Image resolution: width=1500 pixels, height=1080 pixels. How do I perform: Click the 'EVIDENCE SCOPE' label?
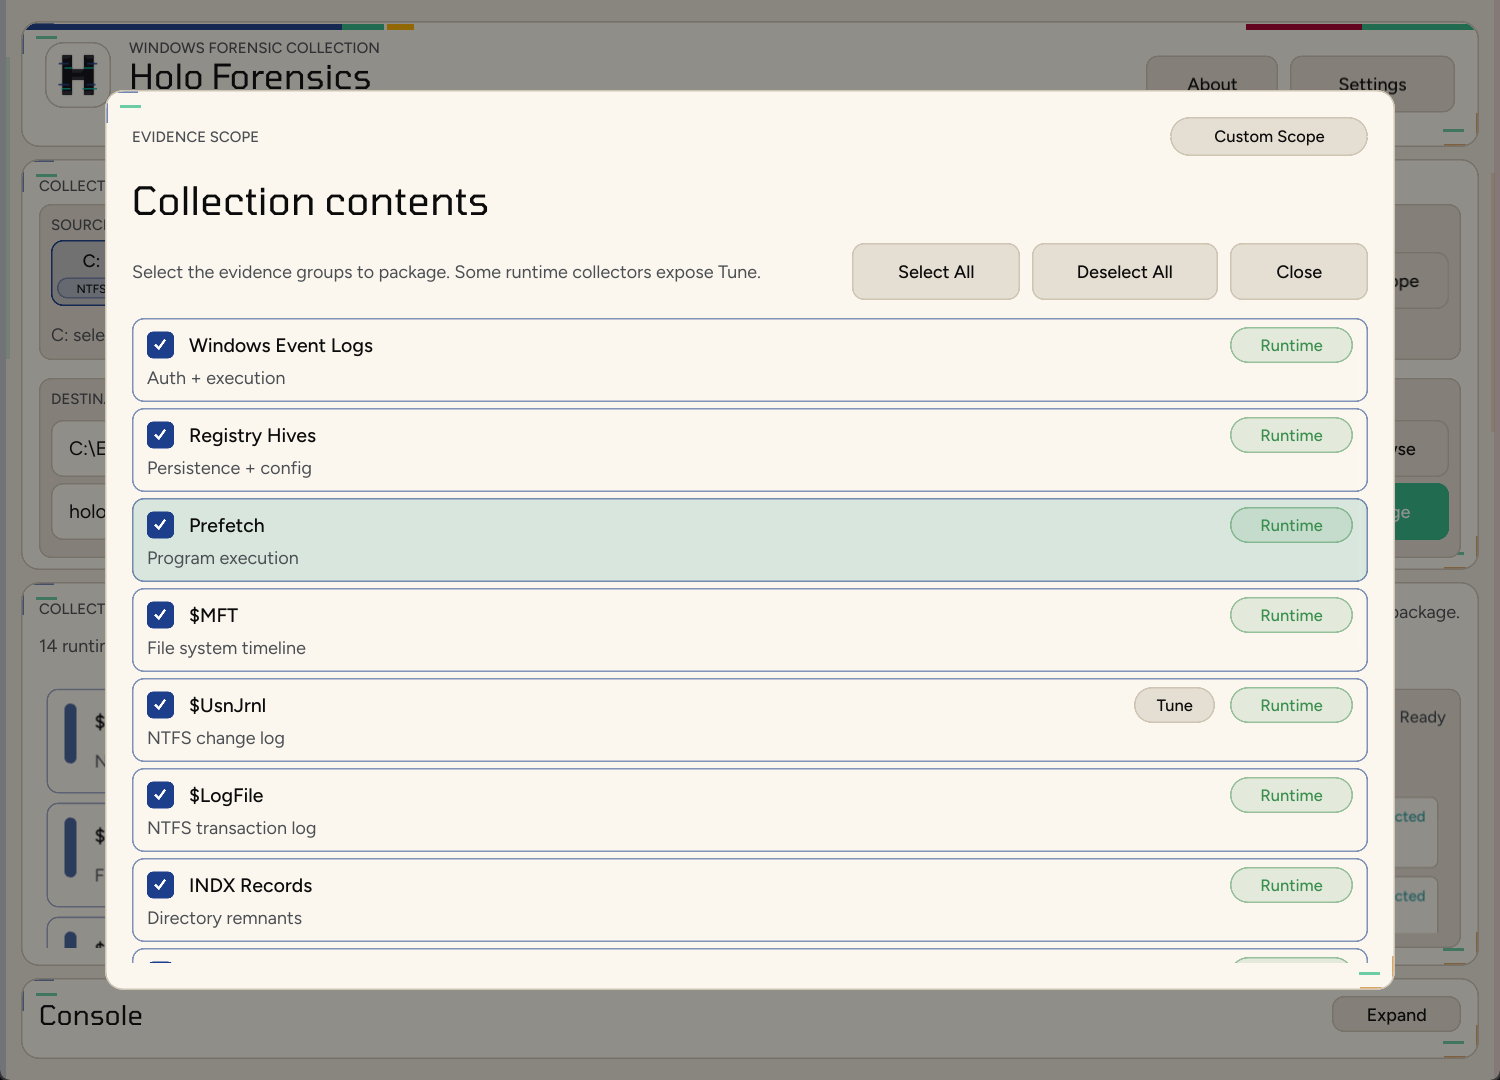click(x=195, y=137)
